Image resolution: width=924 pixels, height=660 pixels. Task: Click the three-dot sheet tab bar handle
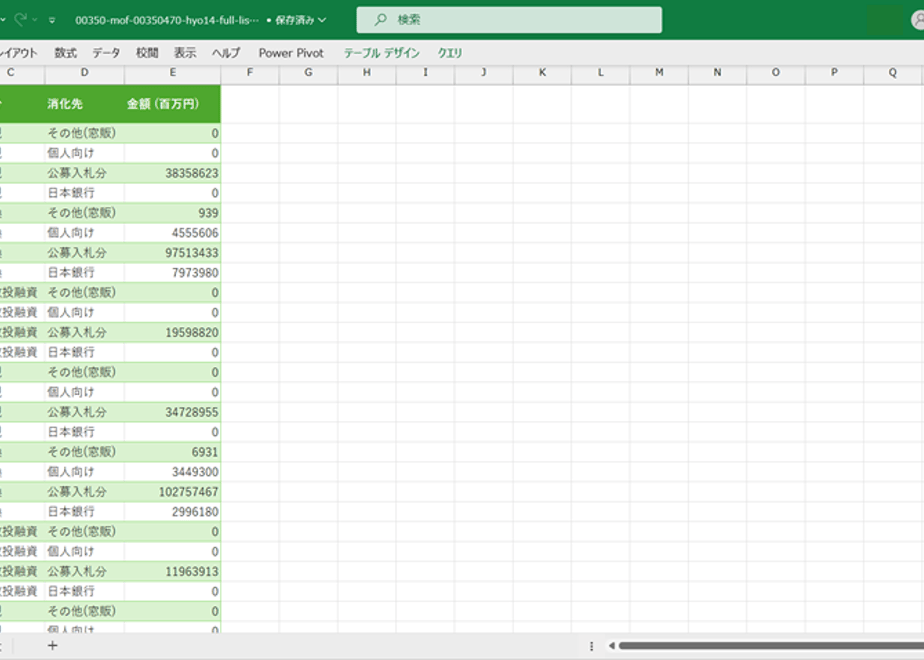591,646
